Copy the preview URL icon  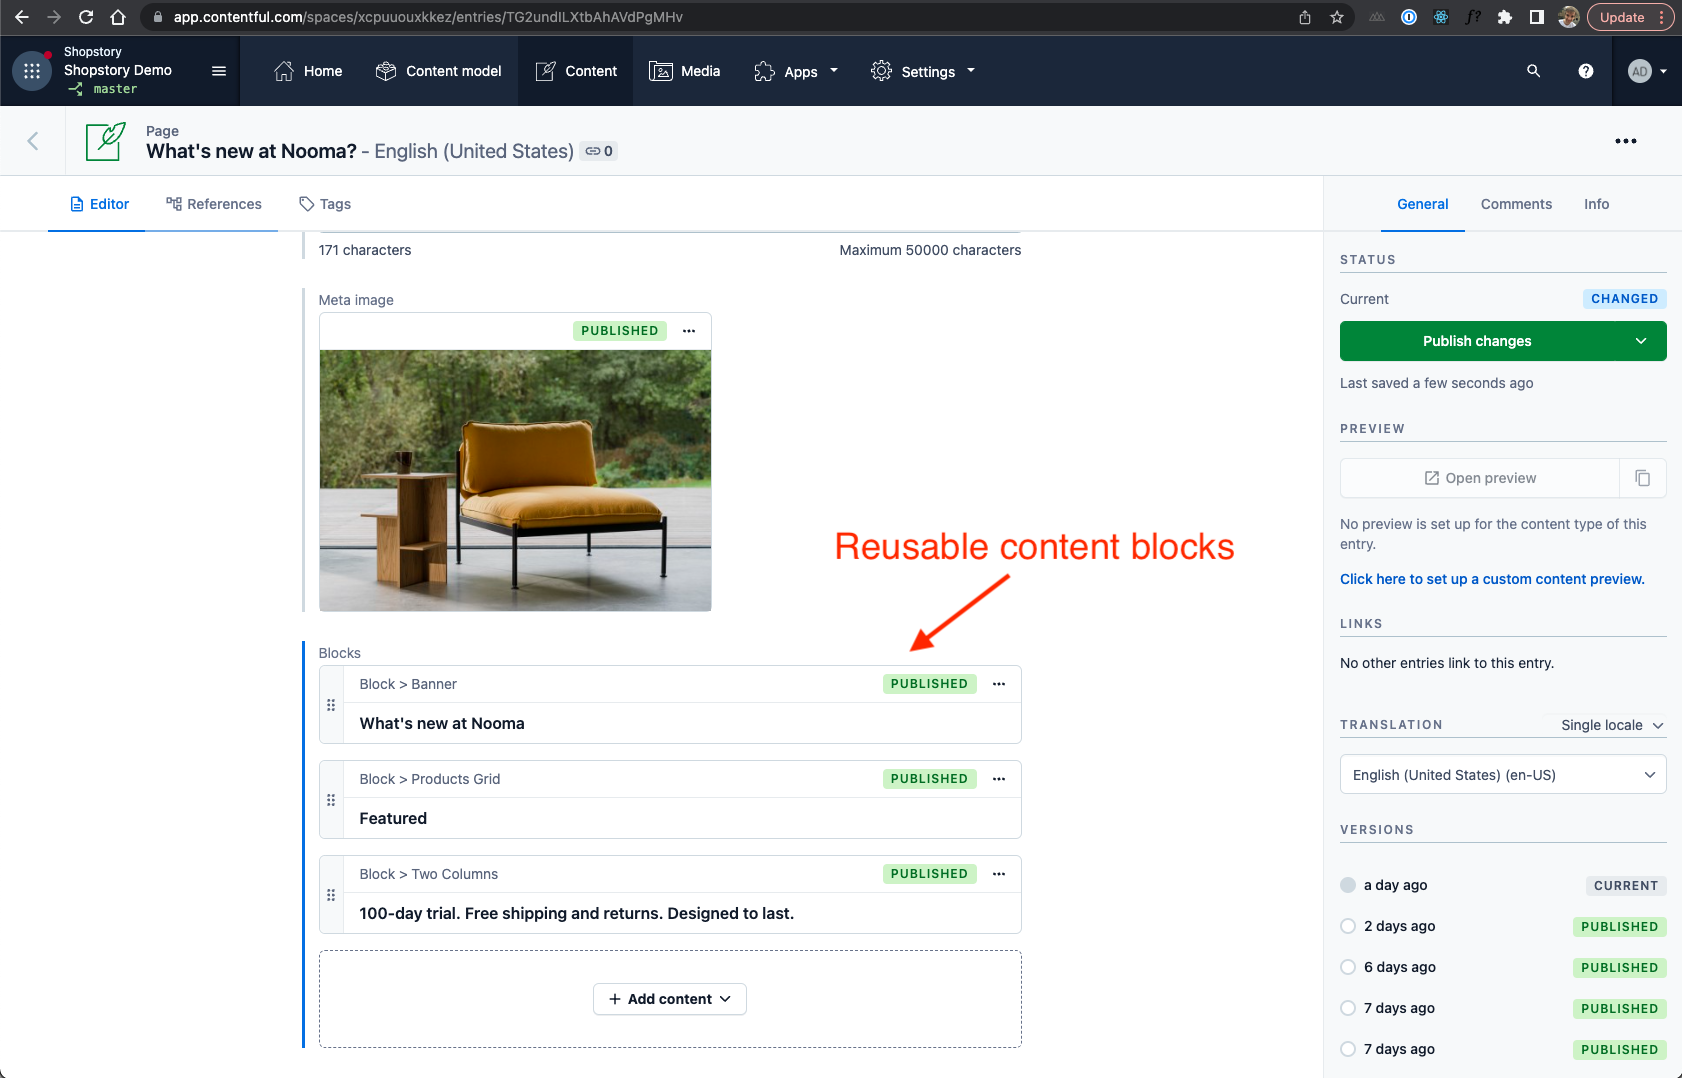(1643, 478)
